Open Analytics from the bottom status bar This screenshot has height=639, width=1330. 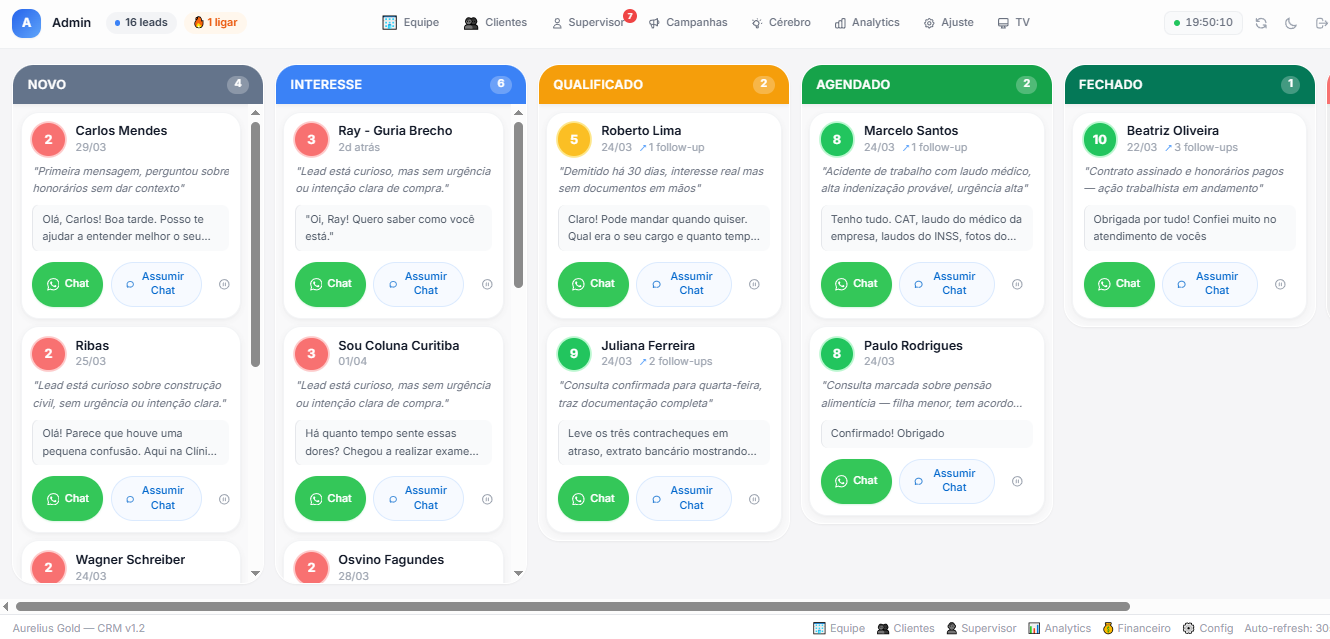1059,628
